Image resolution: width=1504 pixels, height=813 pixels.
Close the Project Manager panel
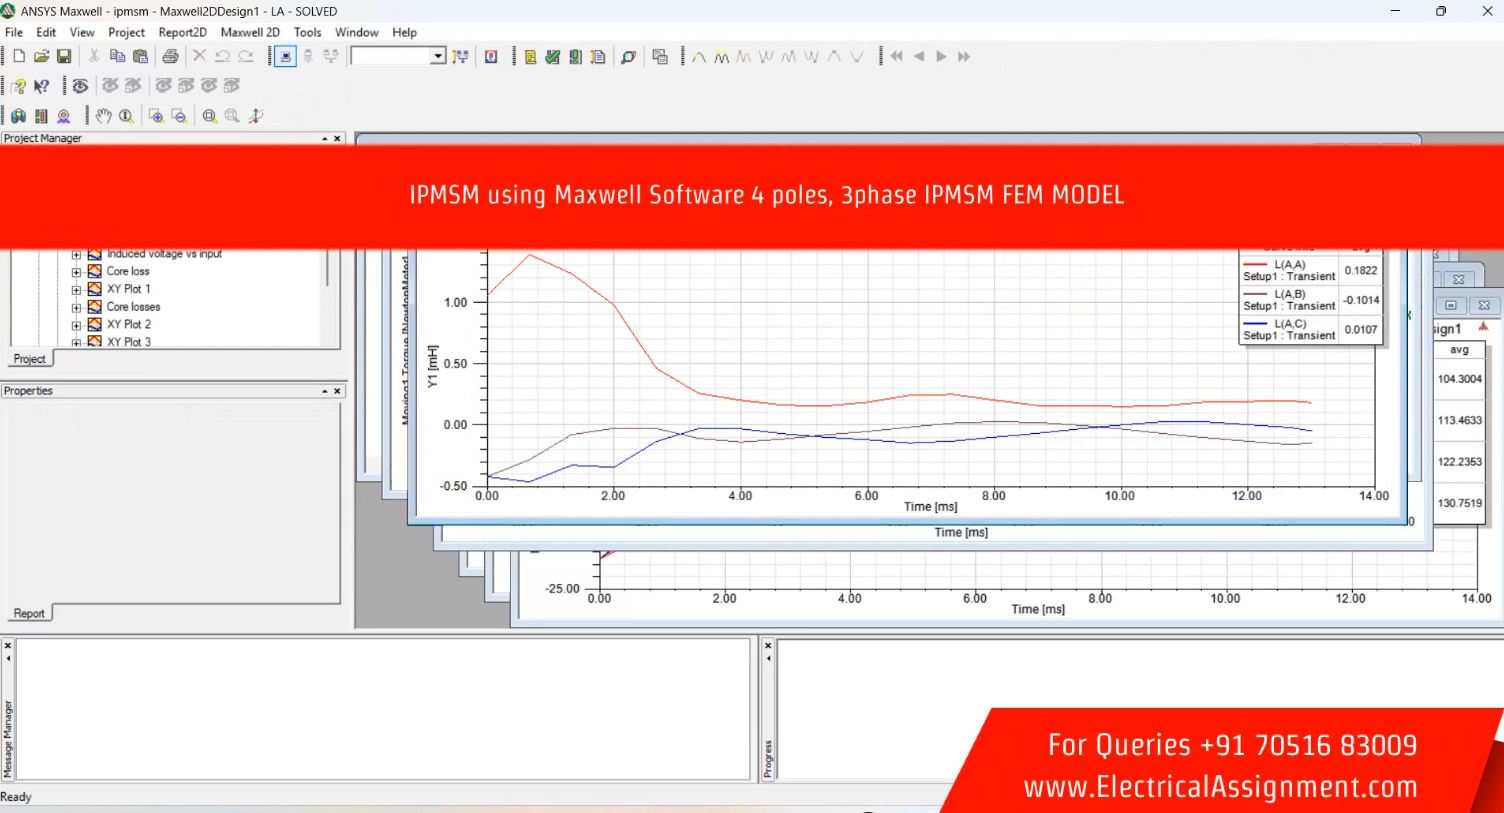click(x=337, y=138)
